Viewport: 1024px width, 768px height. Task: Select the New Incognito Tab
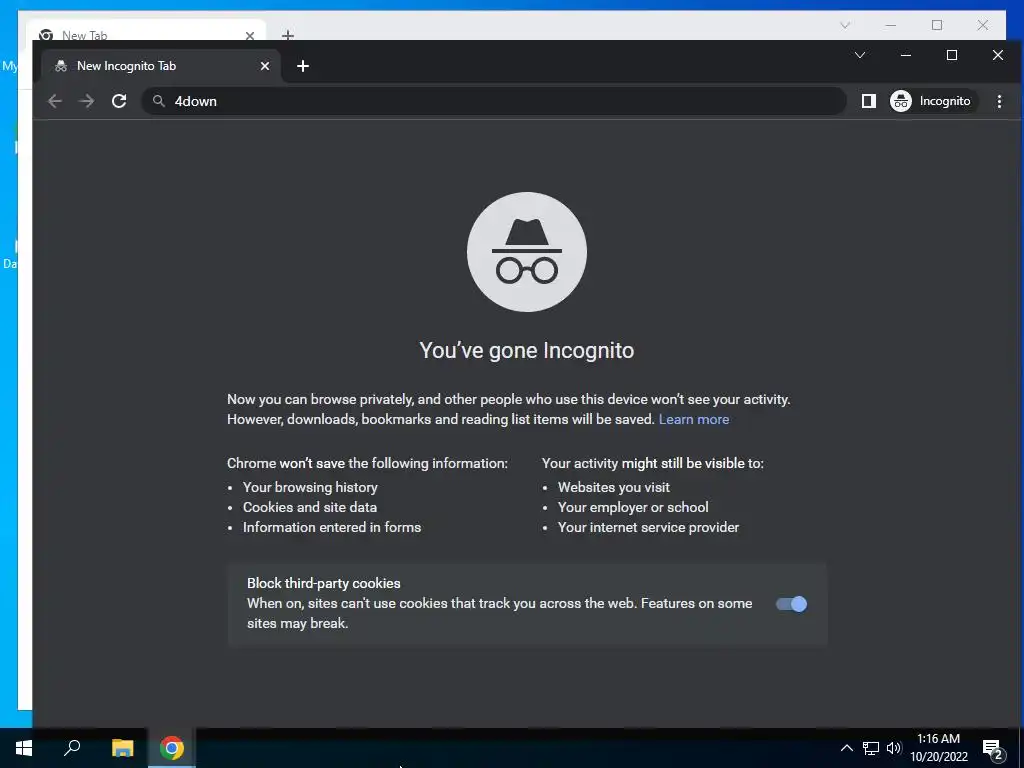click(x=161, y=66)
